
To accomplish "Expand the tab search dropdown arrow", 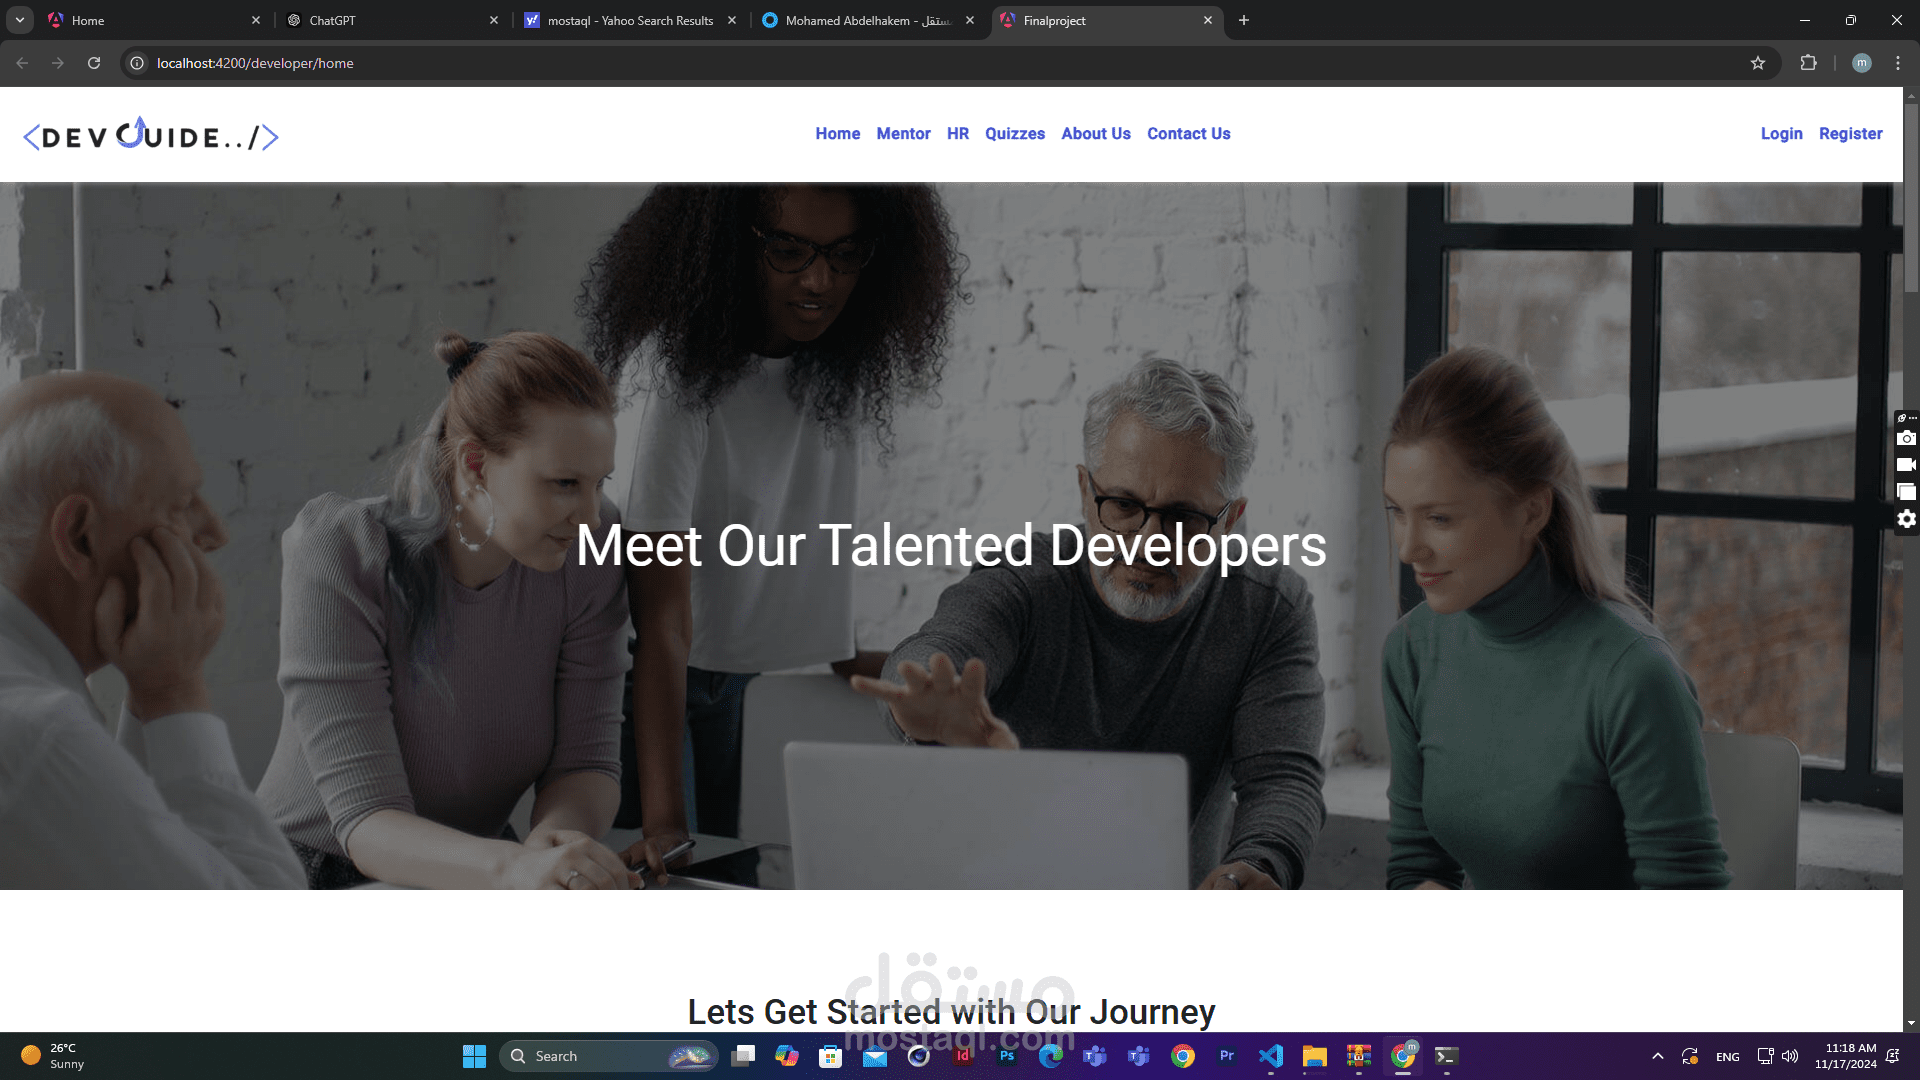I will [20, 20].
